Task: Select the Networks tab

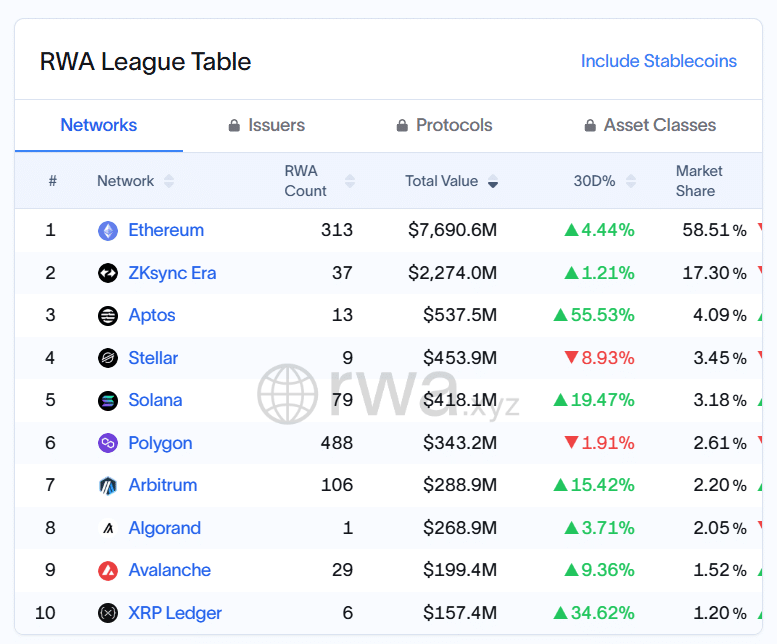Action: (x=99, y=125)
